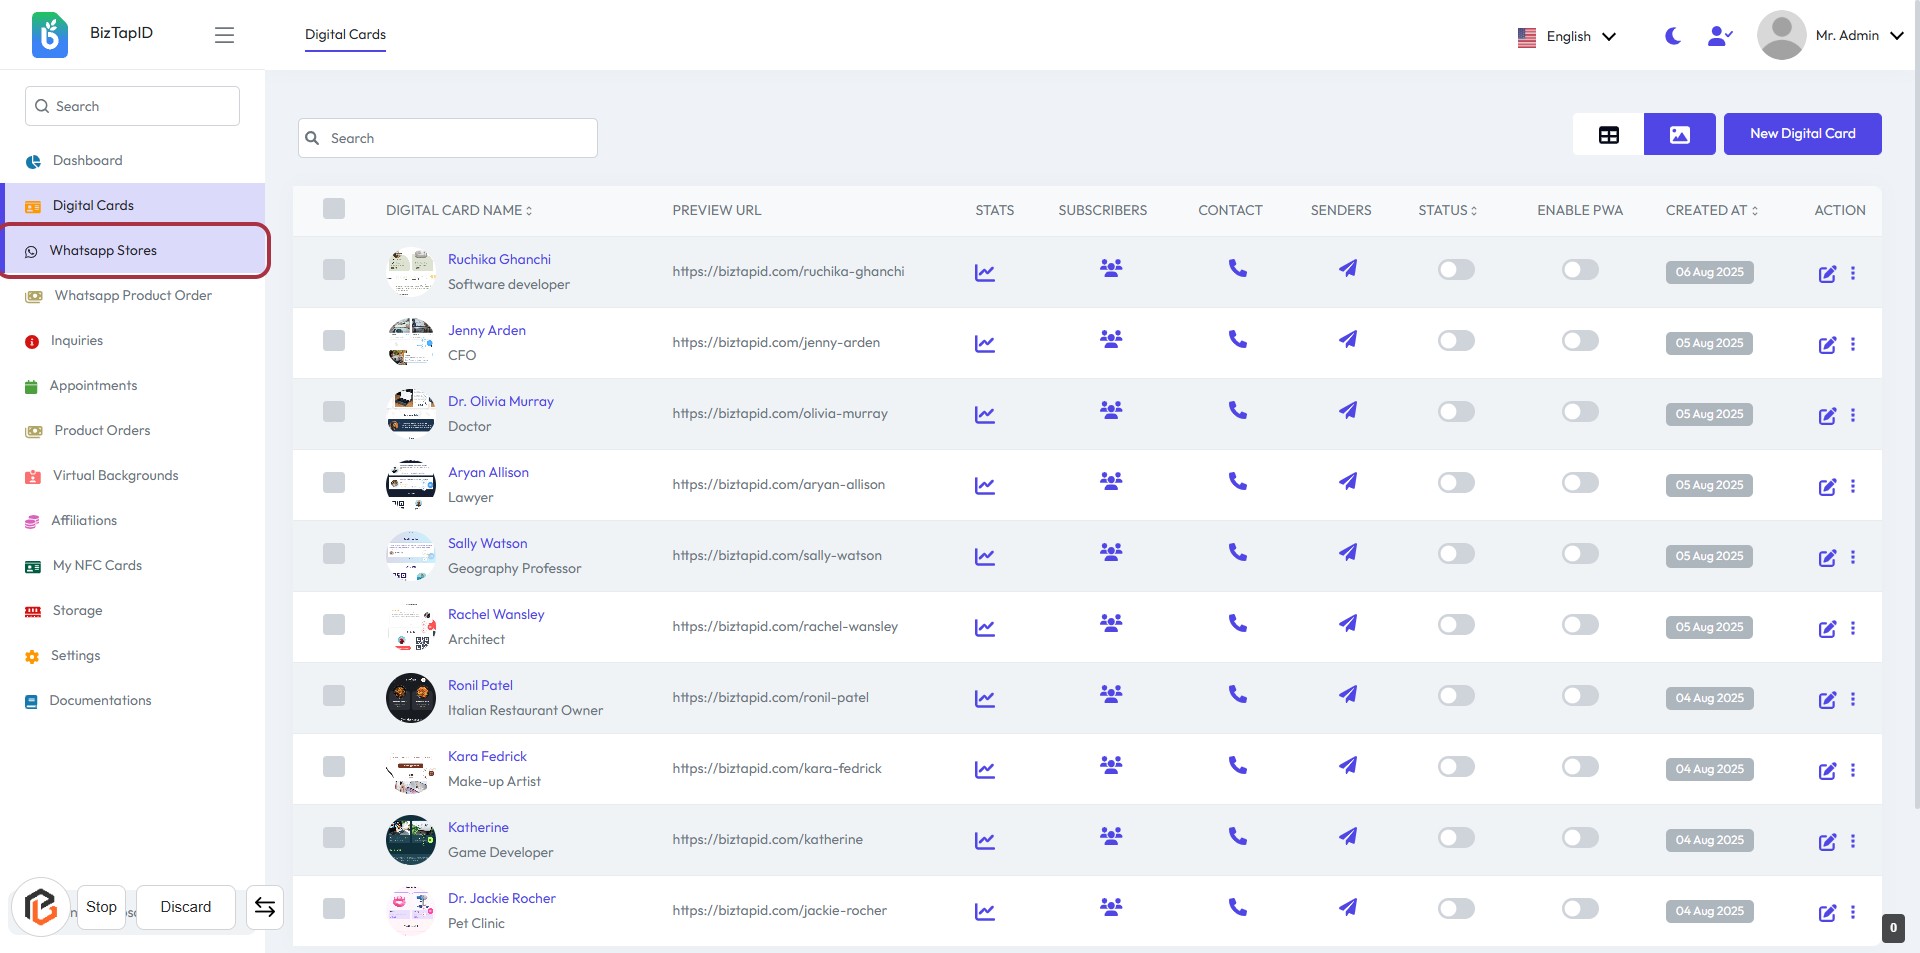Edit the Sally Watson digital card
The width and height of the screenshot is (1920, 953).
click(x=1826, y=558)
